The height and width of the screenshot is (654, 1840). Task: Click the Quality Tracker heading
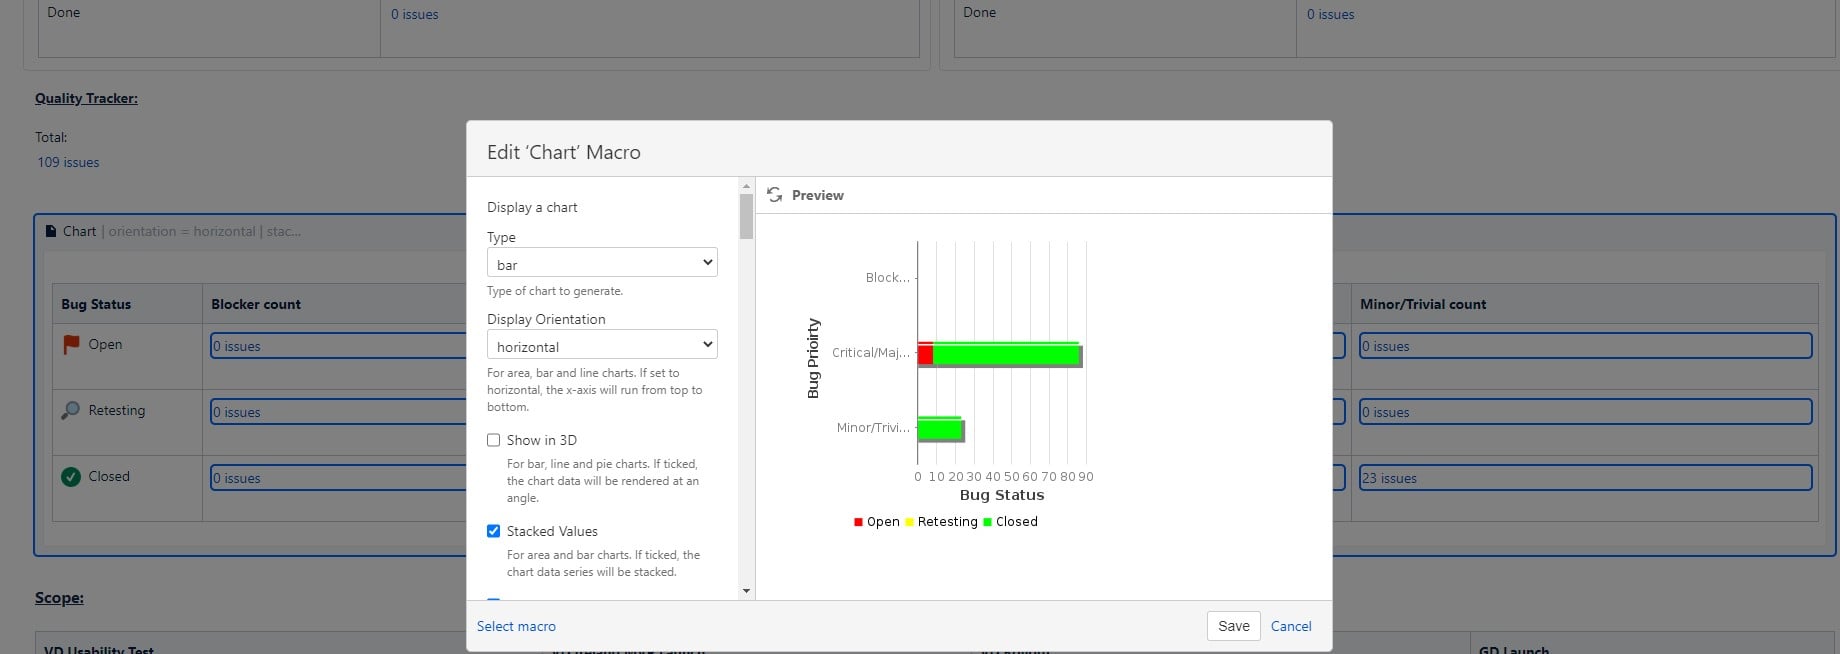click(x=86, y=98)
